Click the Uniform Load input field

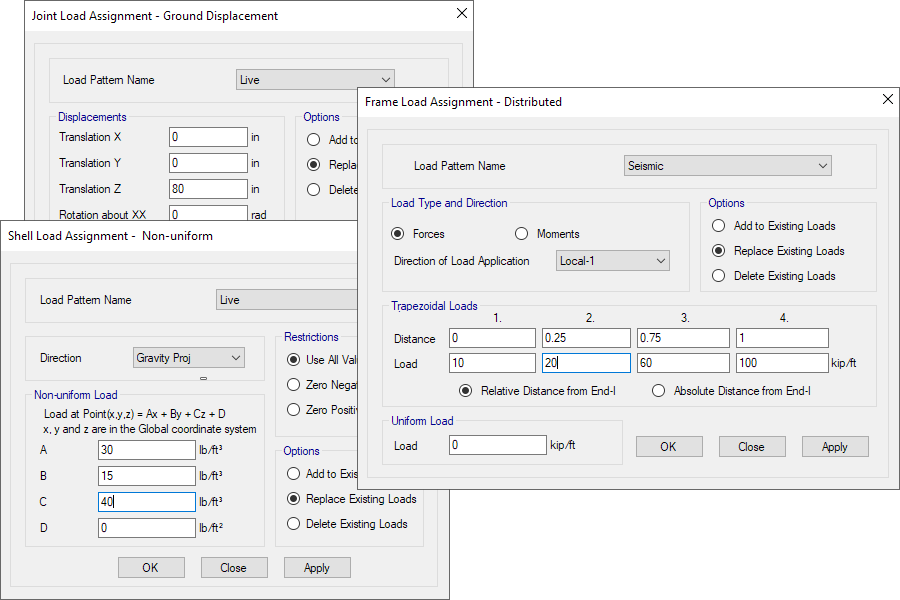click(497, 445)
